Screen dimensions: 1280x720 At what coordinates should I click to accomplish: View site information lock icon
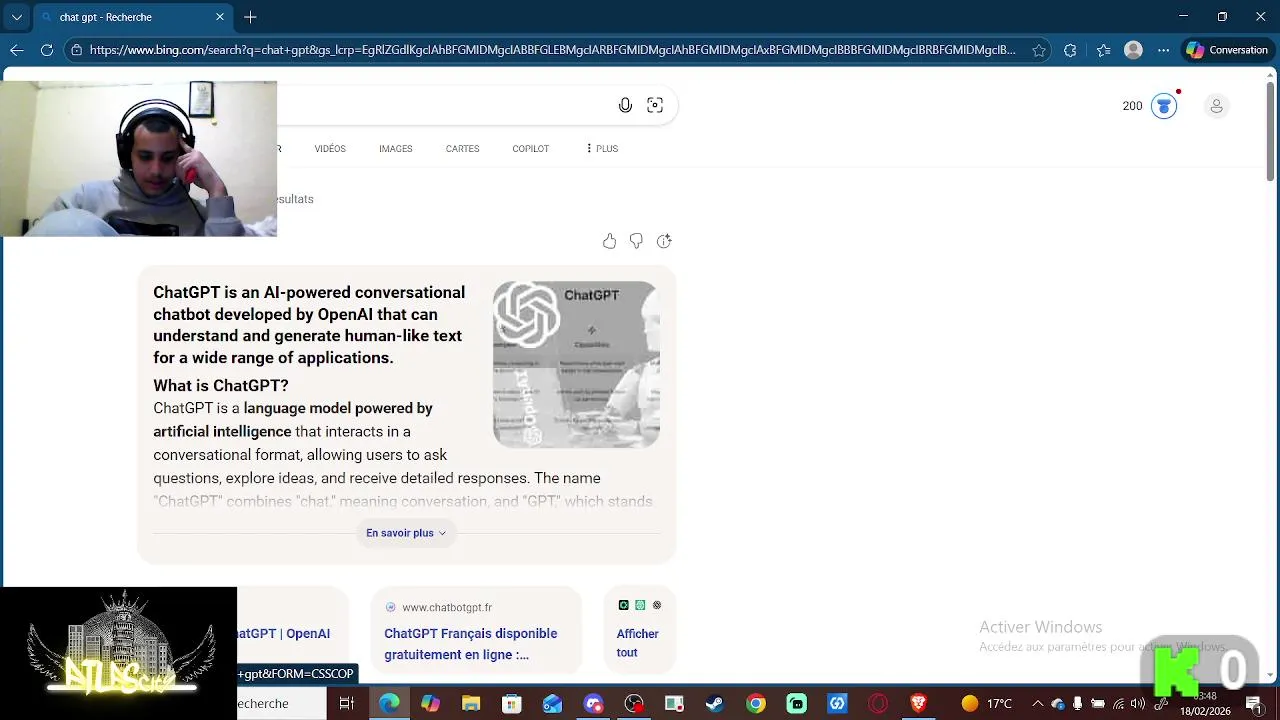(76, 50)
